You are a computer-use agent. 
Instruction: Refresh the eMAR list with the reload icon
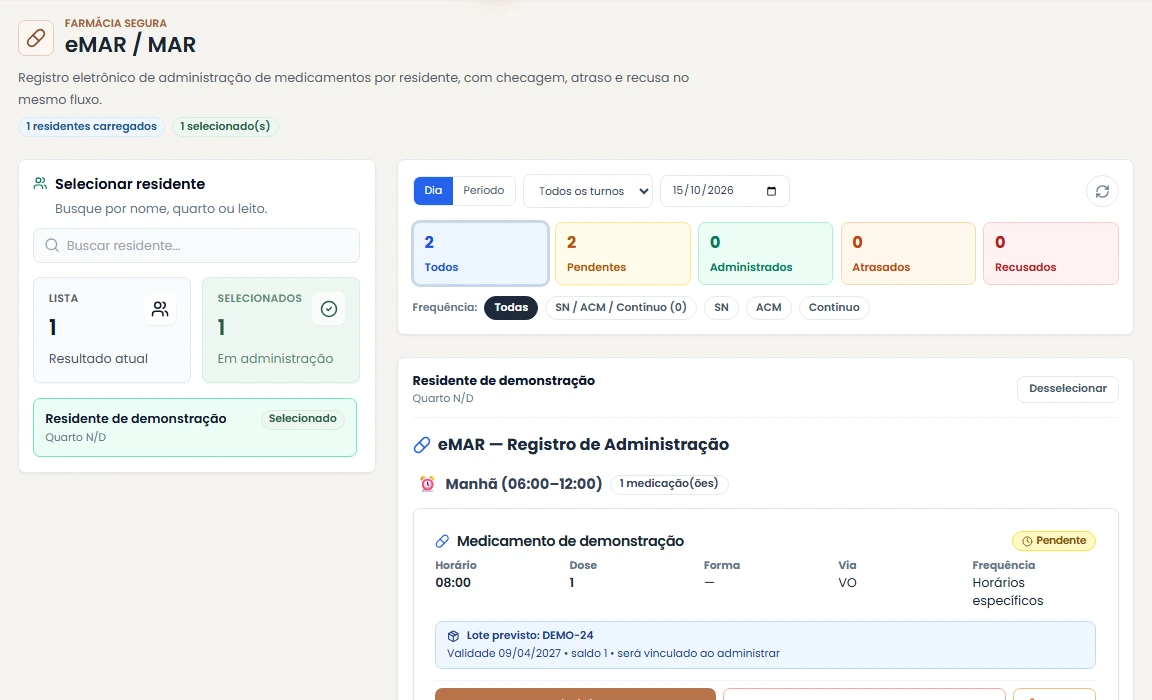pos(1102,191)
